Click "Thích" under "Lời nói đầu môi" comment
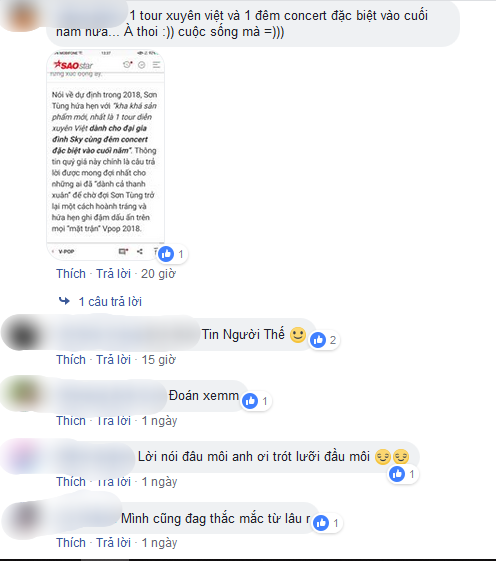Screen dimensions: 496x561 tap(71, 482)
